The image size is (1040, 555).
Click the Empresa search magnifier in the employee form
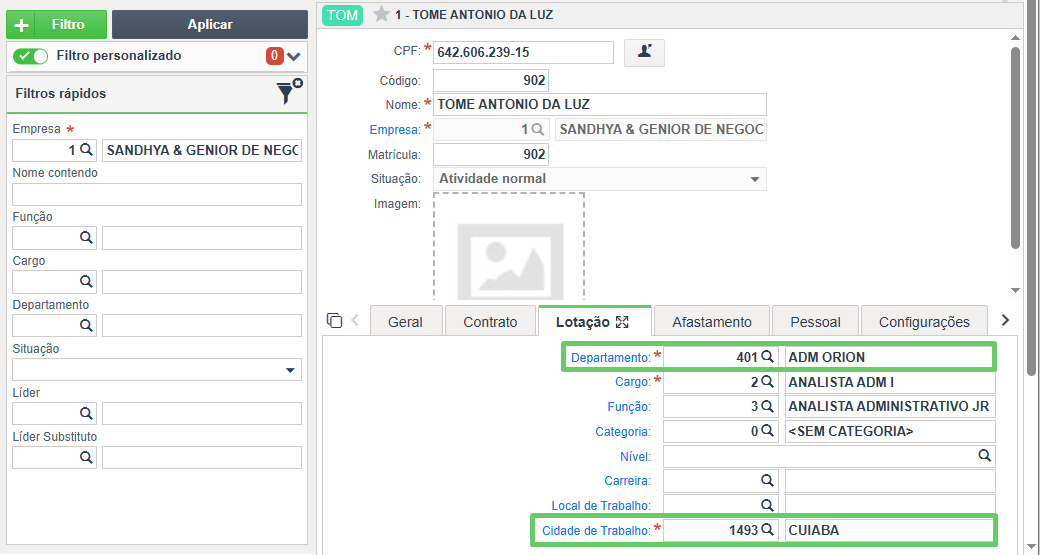click(x=538, y=129)
